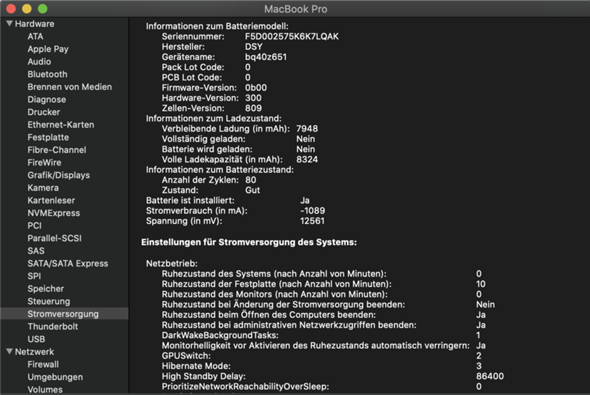Open the SAS entry
The width and height of the screenshot is (590, 395).
coord(36,251)
